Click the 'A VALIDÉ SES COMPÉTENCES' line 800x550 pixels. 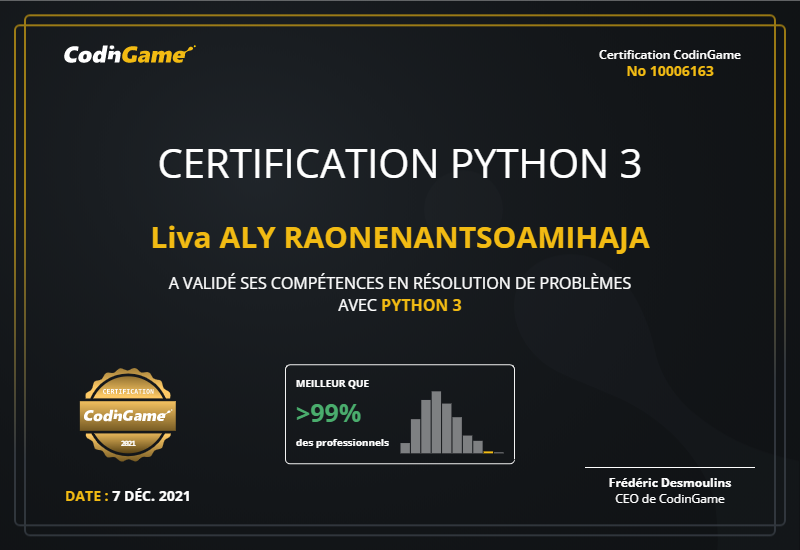click(x=400, y=284)
